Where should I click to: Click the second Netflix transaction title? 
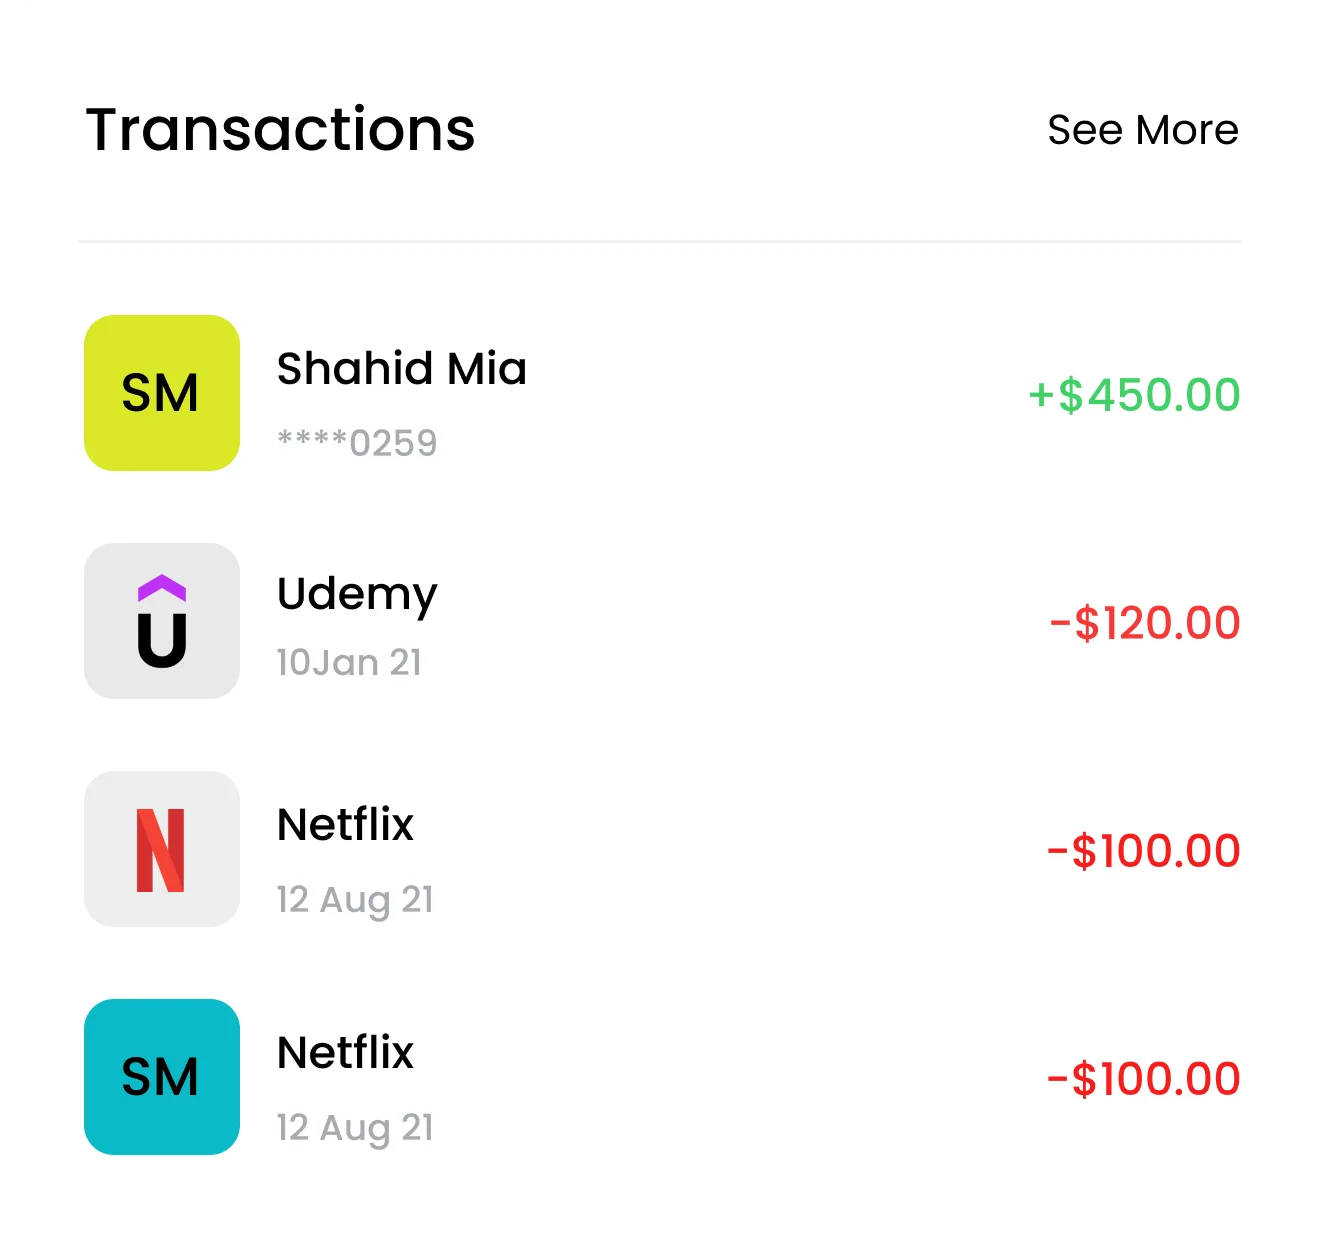[344, 1052]
